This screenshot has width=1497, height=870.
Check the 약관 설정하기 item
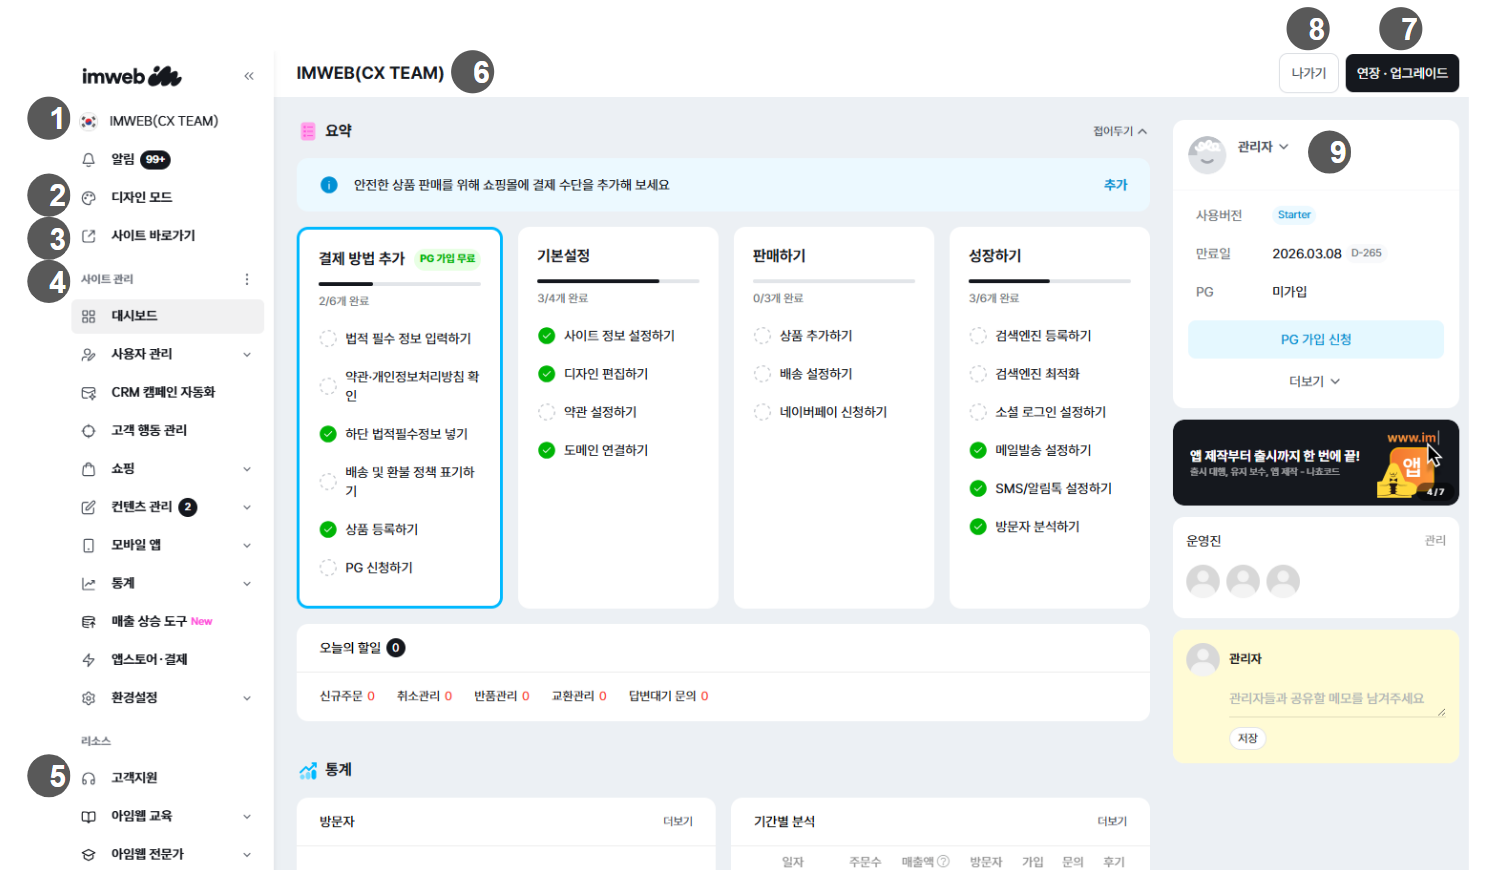coord(546,412)
